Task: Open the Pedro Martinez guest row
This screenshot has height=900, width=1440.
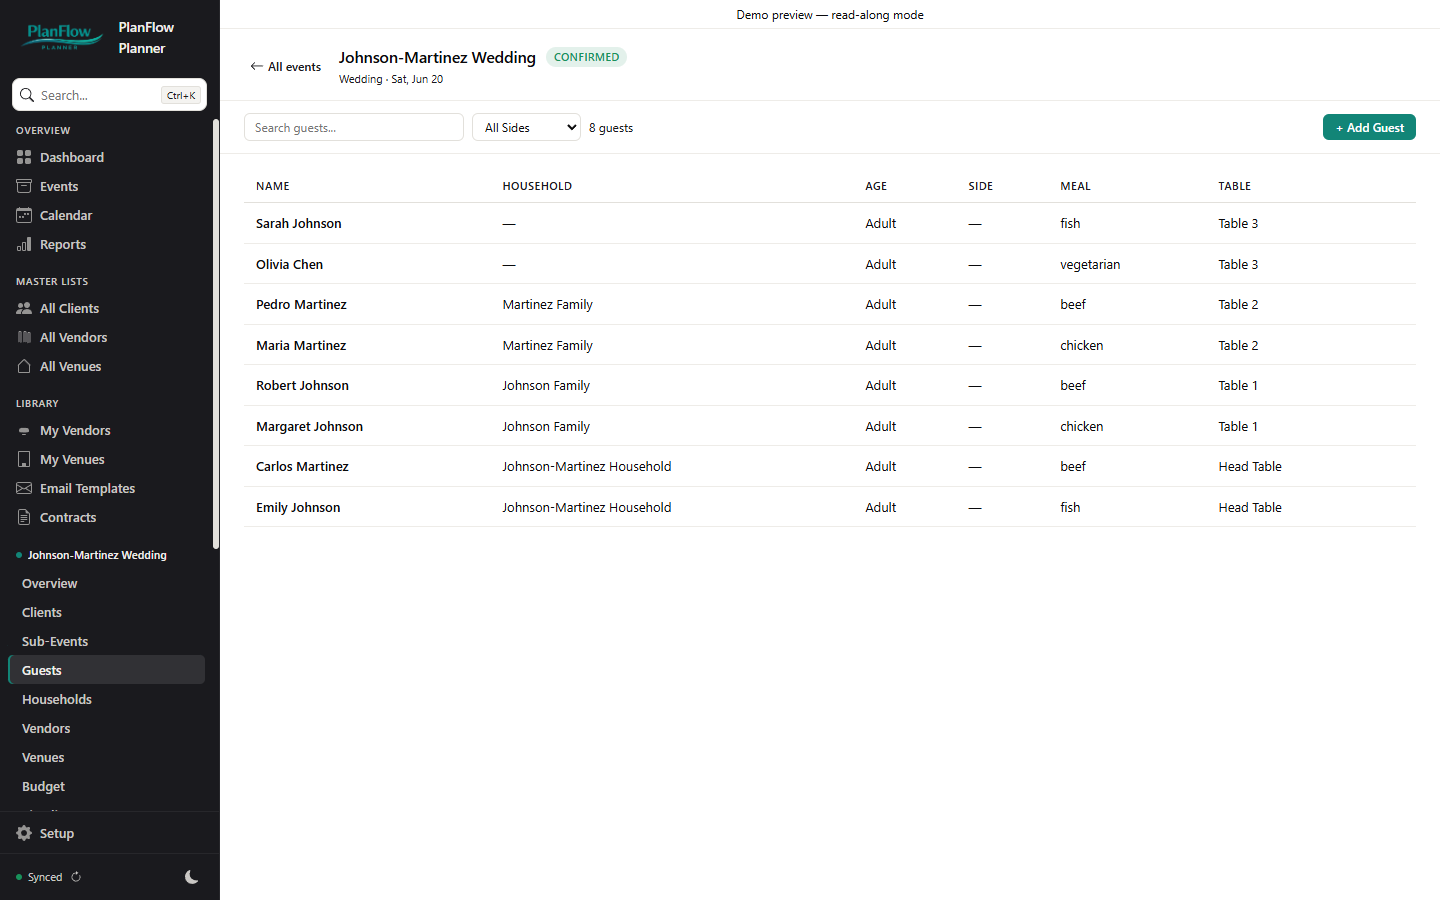Action: [x=830, y=304]
